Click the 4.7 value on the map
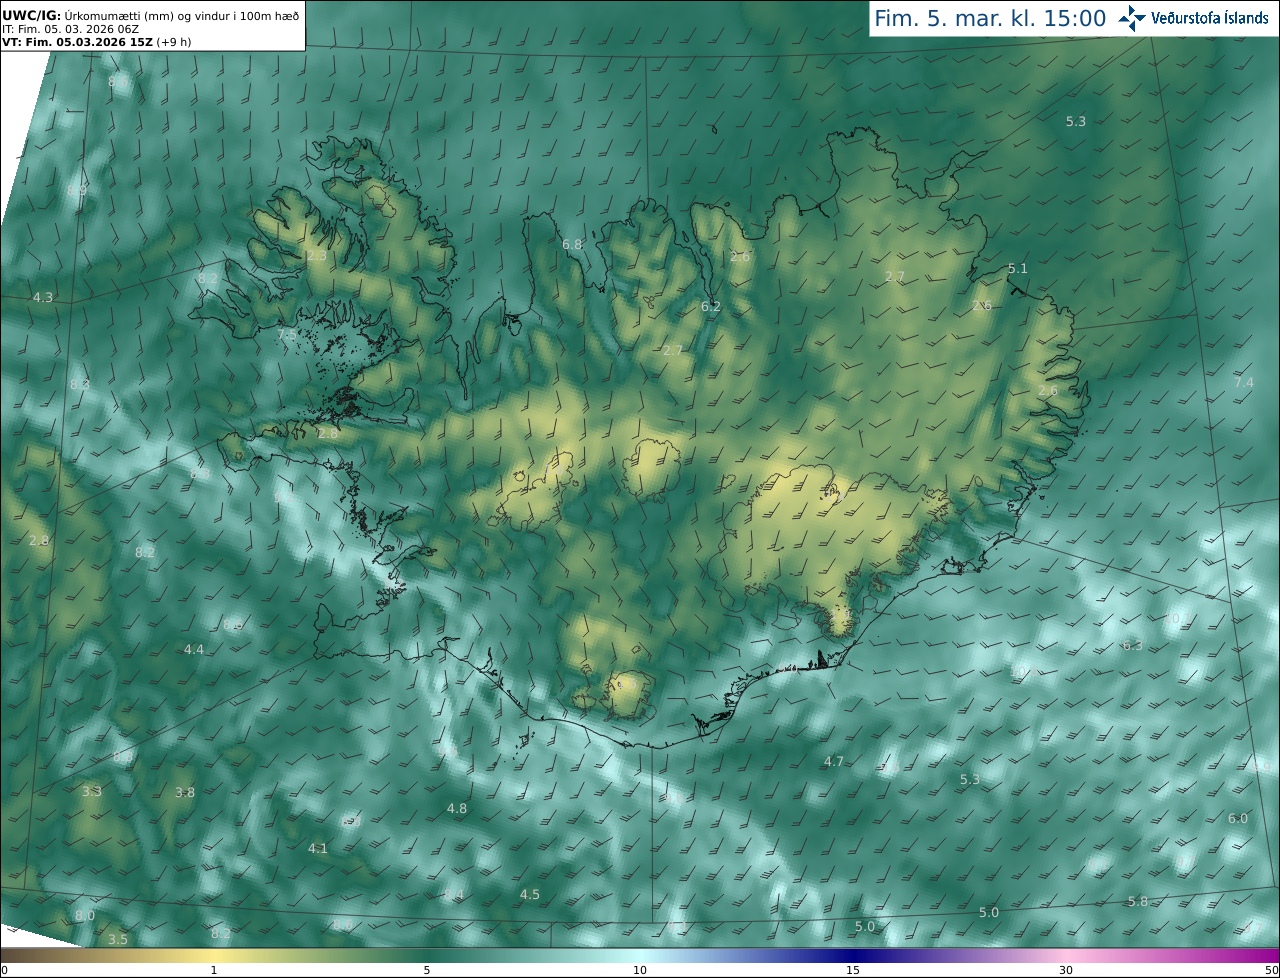1280x978 pixels. (834, 762)
